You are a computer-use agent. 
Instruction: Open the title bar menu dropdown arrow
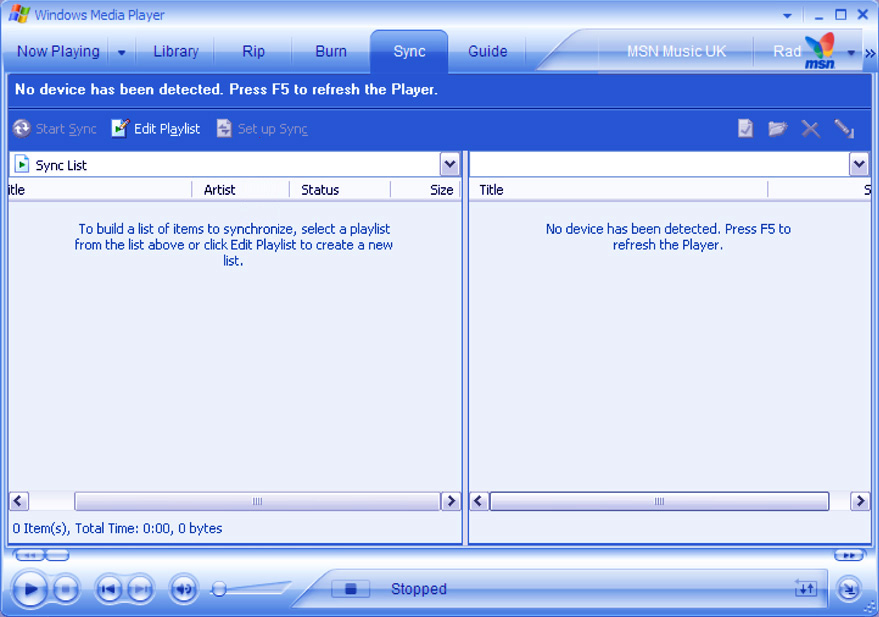[x=788, y=16]
